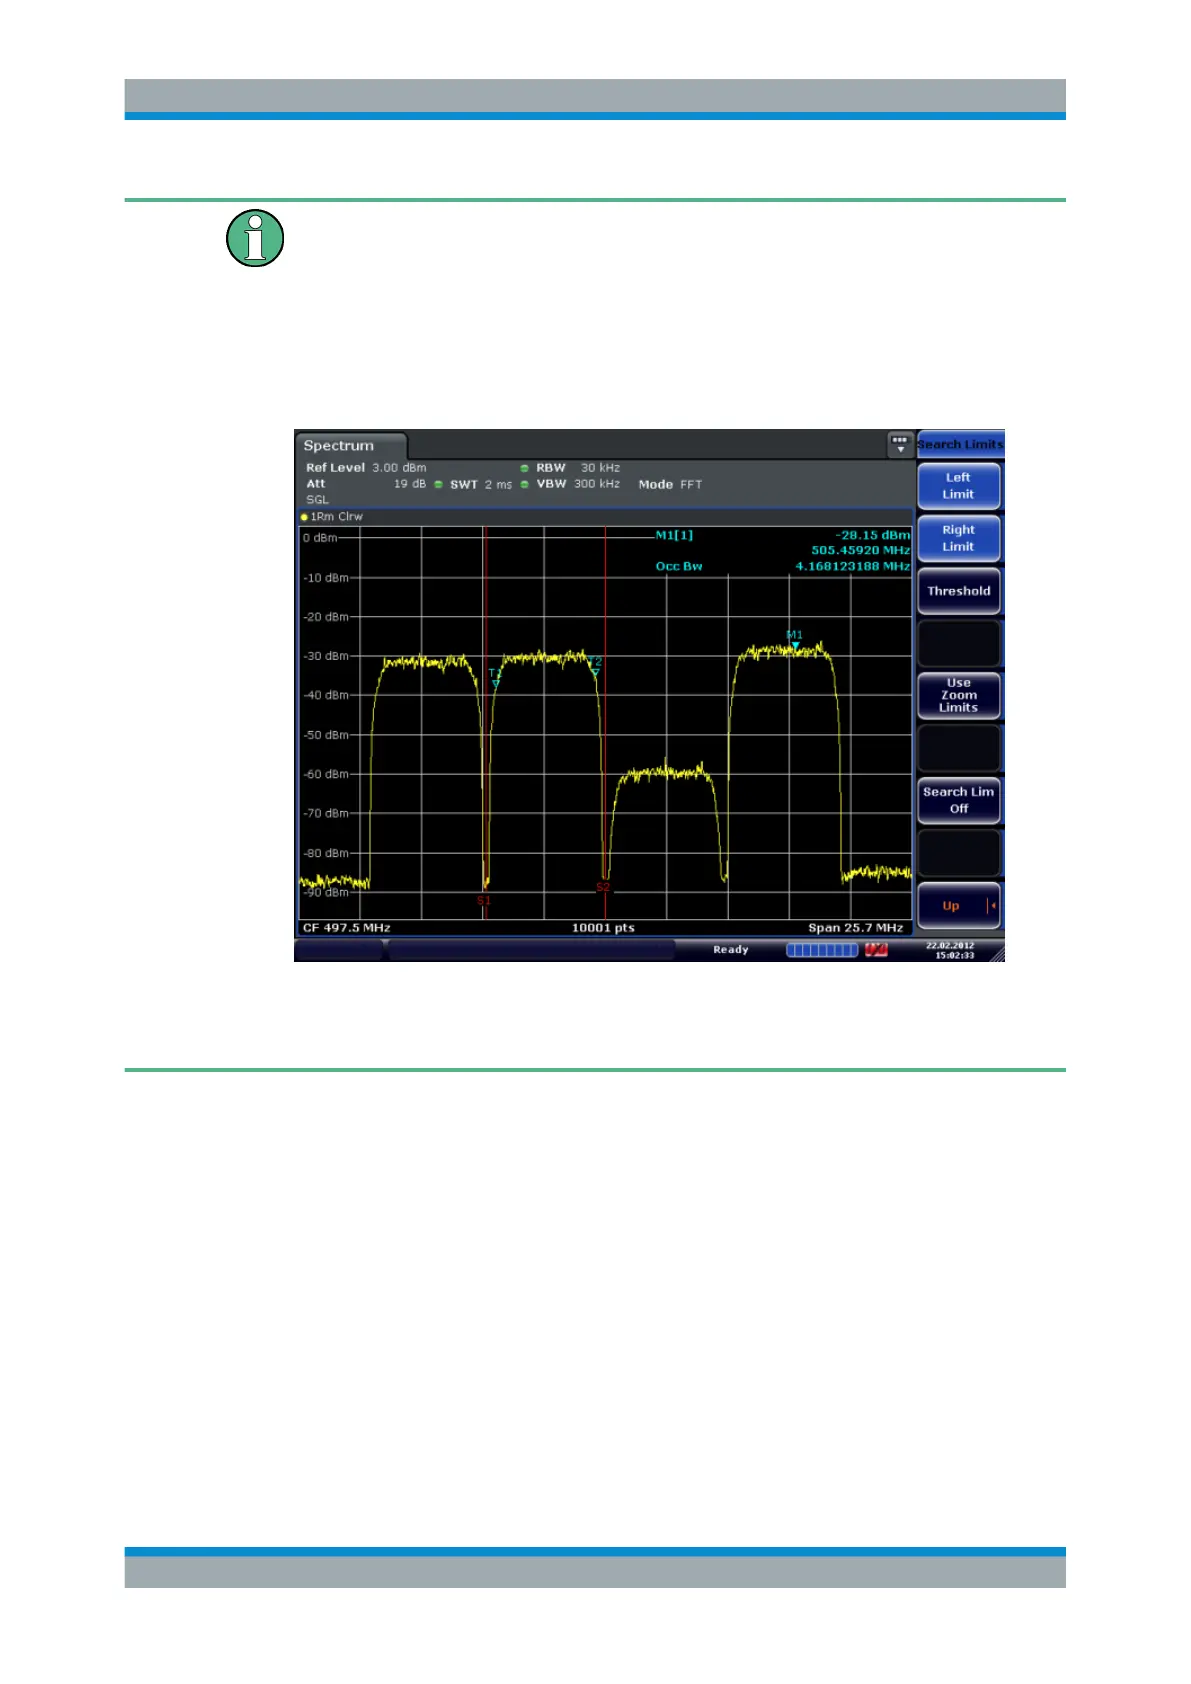Click the yellow trace dot beside 1Rm
The width and height of the screenshot is (1191, 1684).
[x=304, y=518]
